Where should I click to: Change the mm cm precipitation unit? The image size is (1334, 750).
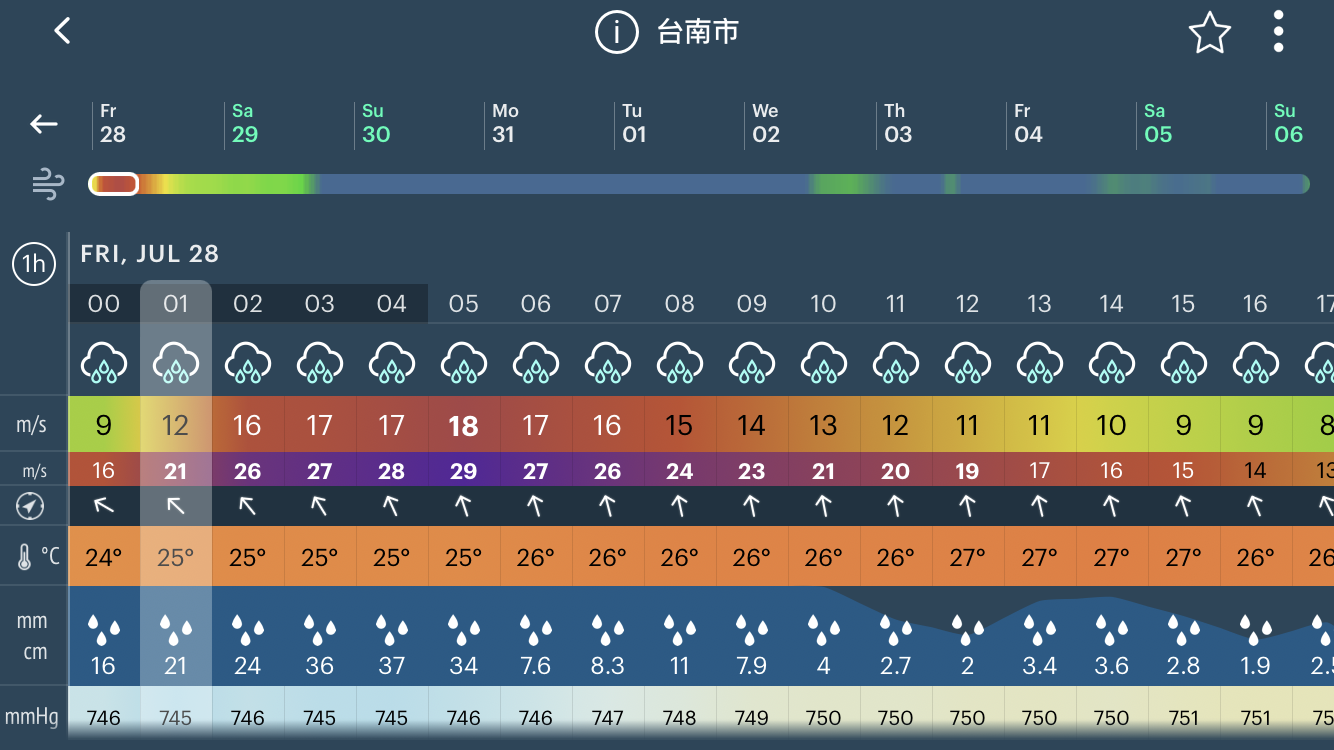coord(33,636)
